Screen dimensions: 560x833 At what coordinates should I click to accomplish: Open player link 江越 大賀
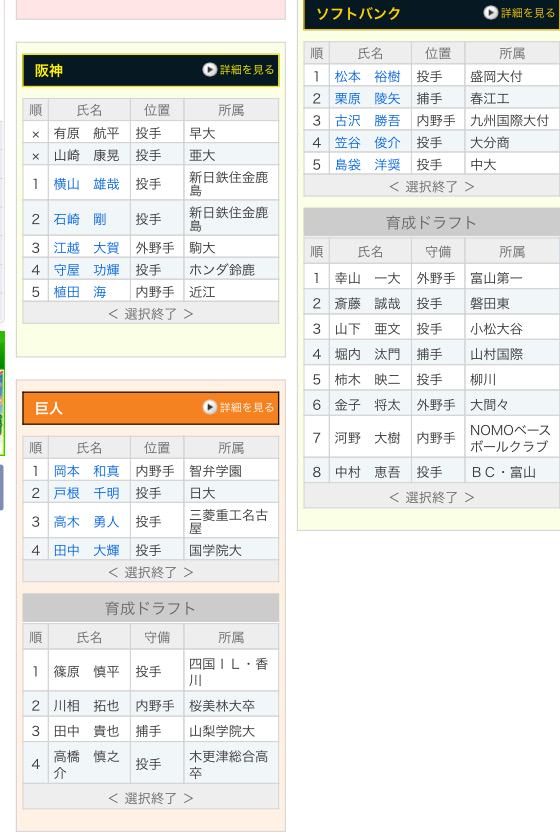coord(87,248)
